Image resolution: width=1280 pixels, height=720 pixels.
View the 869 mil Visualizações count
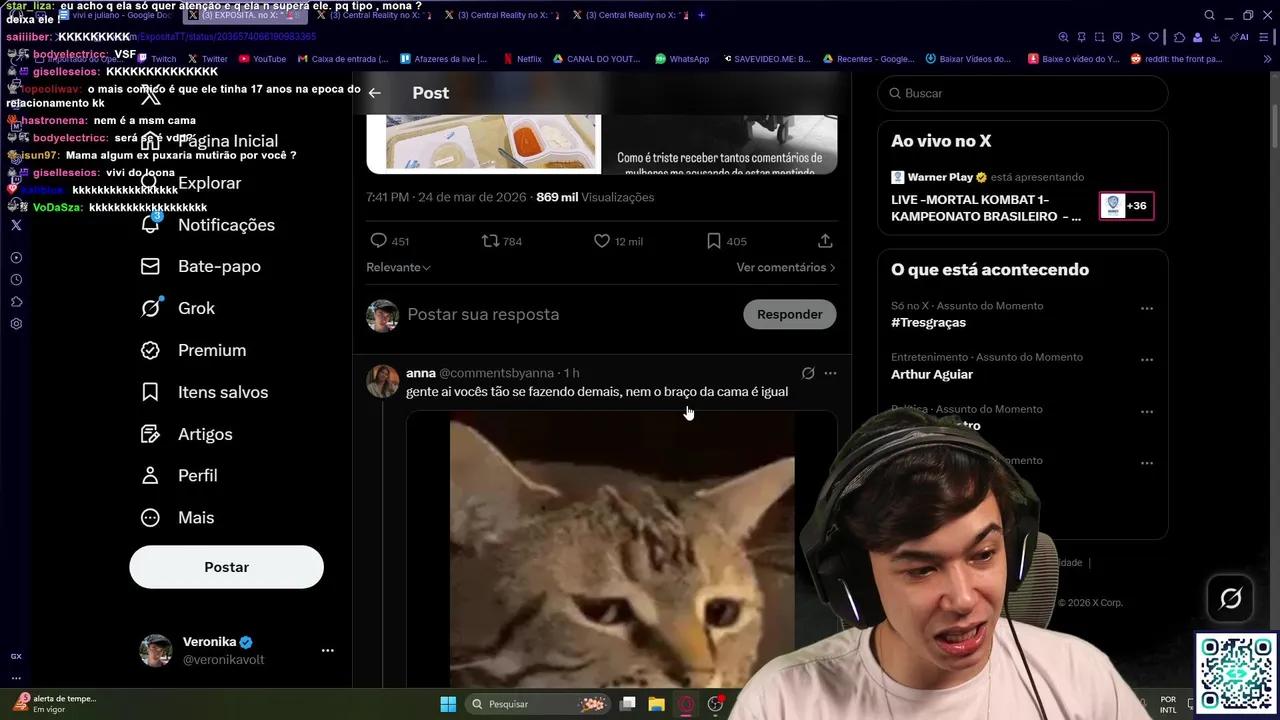click(x=595, y=197)
